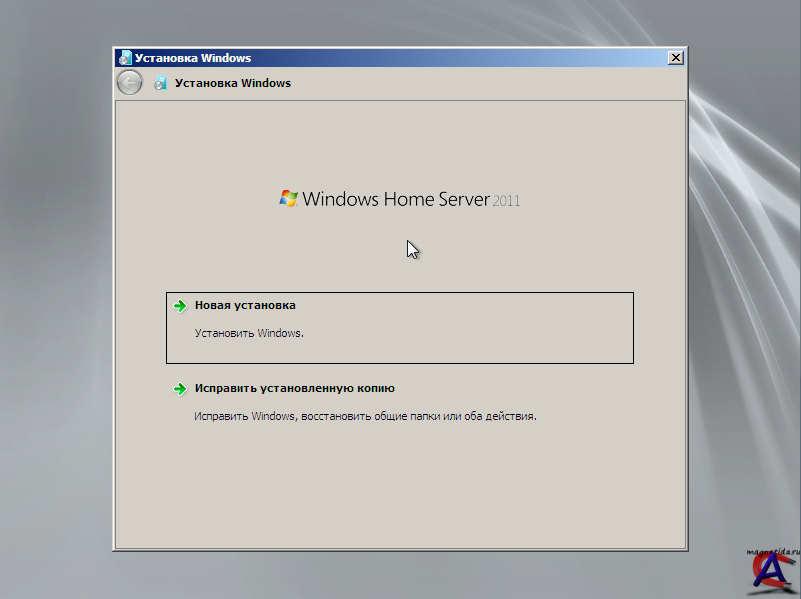801x599 pixels.
Task: Click the Установить Windows. description text
Action: [249, 333]
